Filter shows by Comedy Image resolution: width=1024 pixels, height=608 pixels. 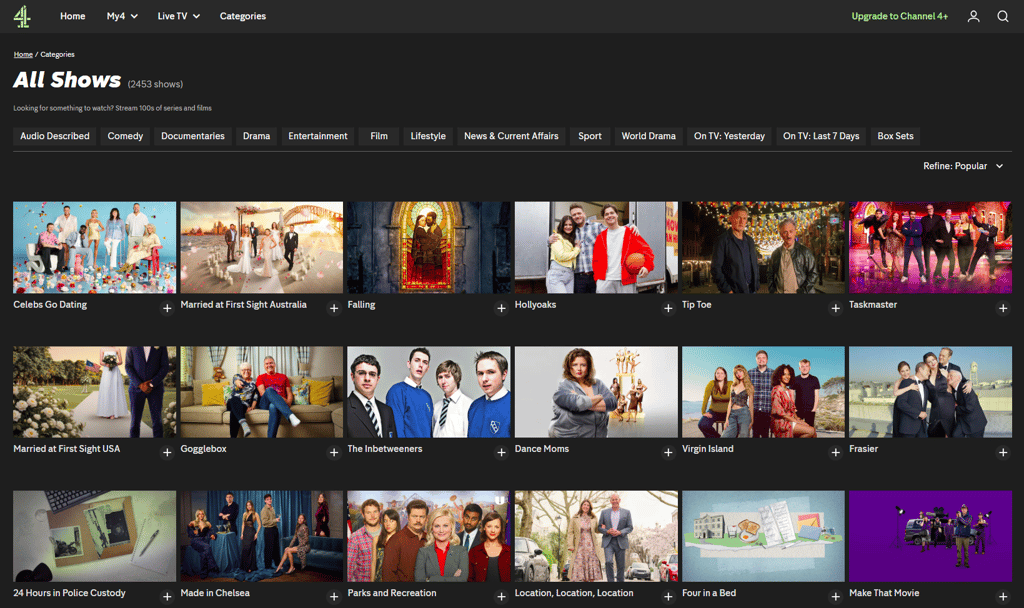point(125,136)
